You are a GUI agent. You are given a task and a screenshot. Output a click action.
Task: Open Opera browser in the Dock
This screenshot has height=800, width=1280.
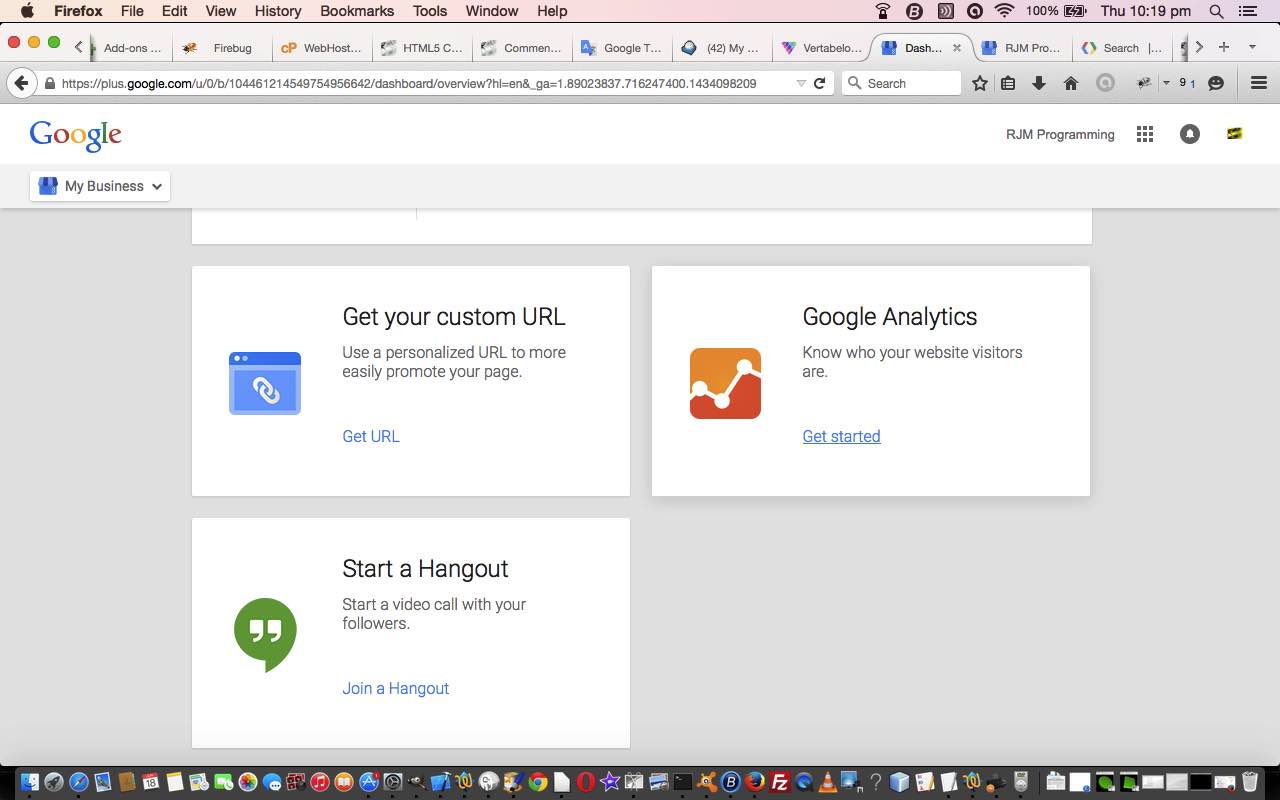(586, 782)
